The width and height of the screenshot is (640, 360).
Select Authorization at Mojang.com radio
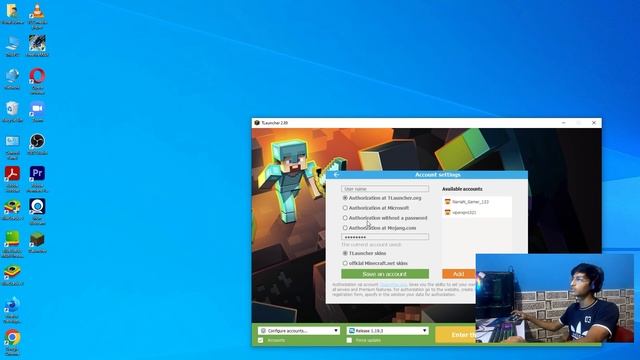click(345, 228)
